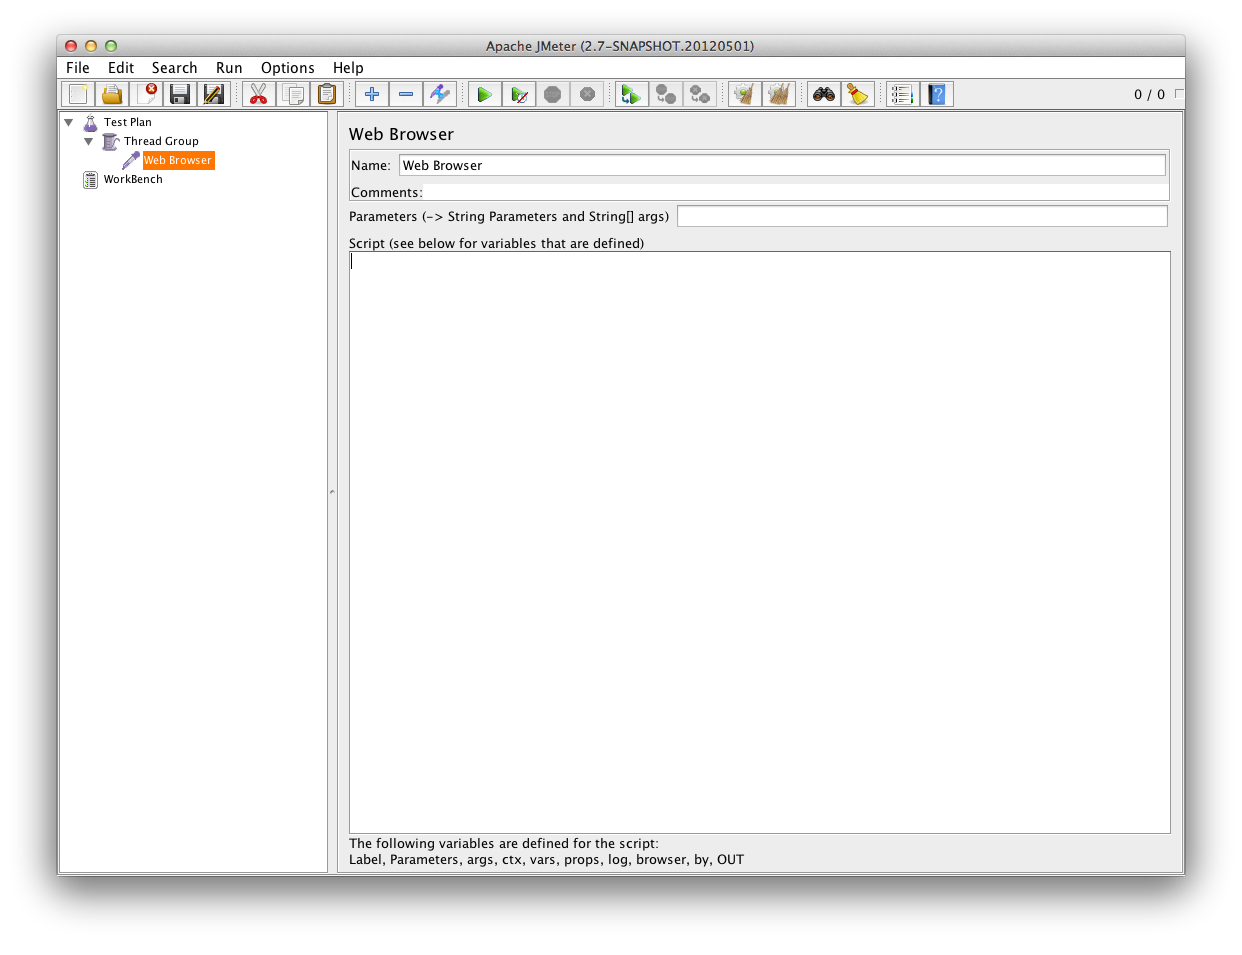Save the test plan using the disk icon
This screenshot has width=1242, height=955.
pos(179,93)
